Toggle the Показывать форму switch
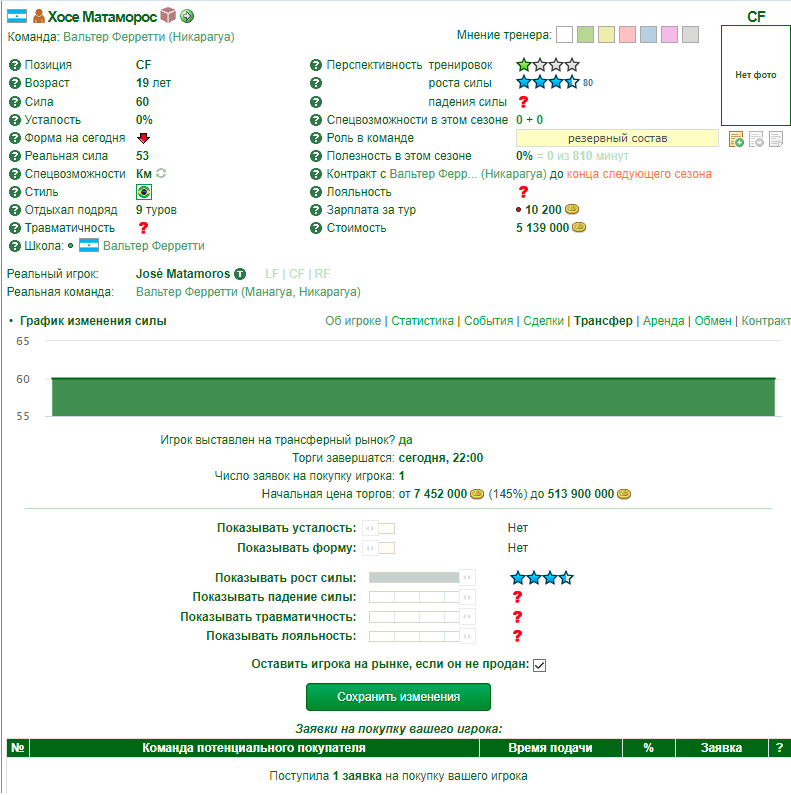 [379, 548]
